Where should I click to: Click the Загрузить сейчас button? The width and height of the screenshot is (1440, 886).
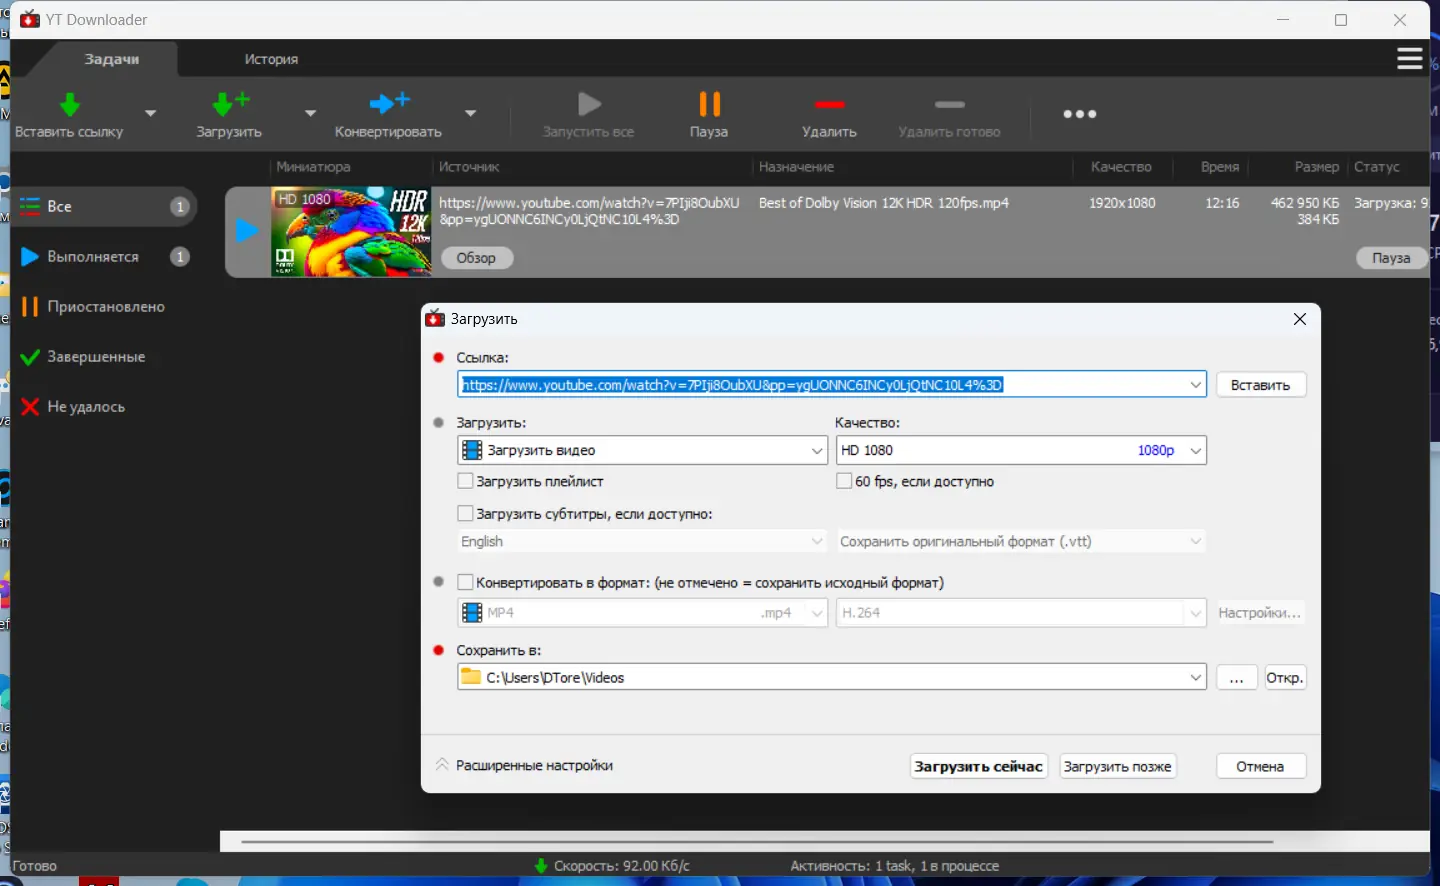pos(979,767)
